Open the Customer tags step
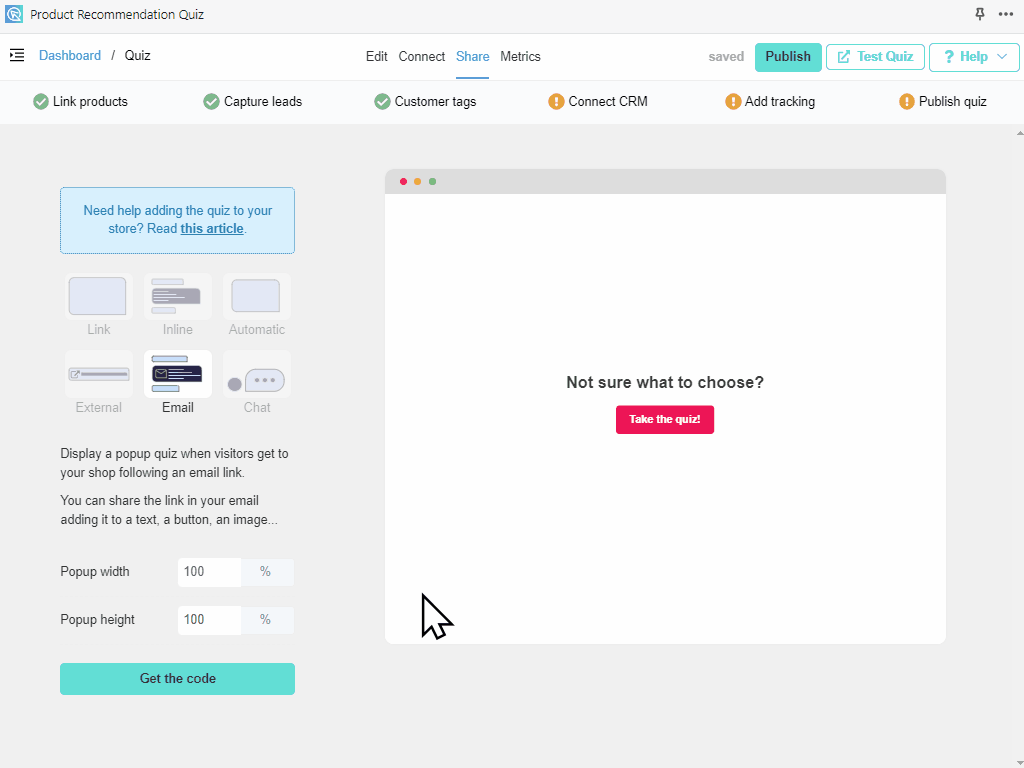The height and width of the screenshot is (768, 1024). [x=425, y=101]
